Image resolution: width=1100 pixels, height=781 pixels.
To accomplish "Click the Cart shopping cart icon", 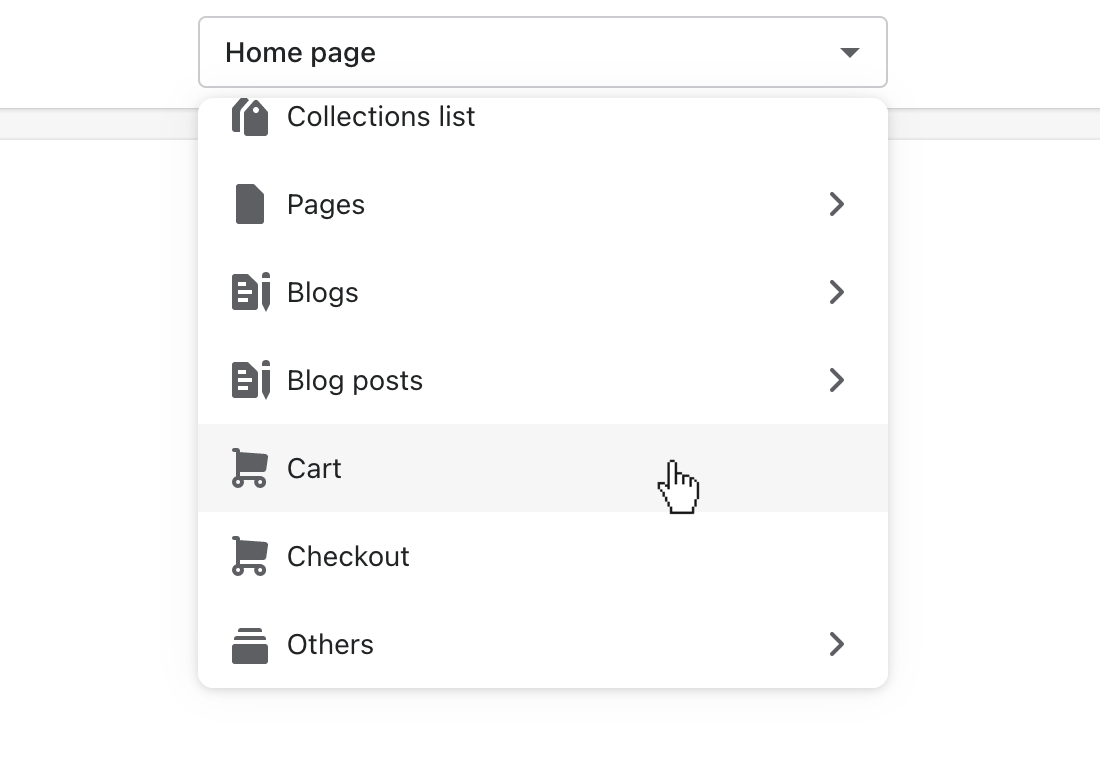I will tap(250, 468).
